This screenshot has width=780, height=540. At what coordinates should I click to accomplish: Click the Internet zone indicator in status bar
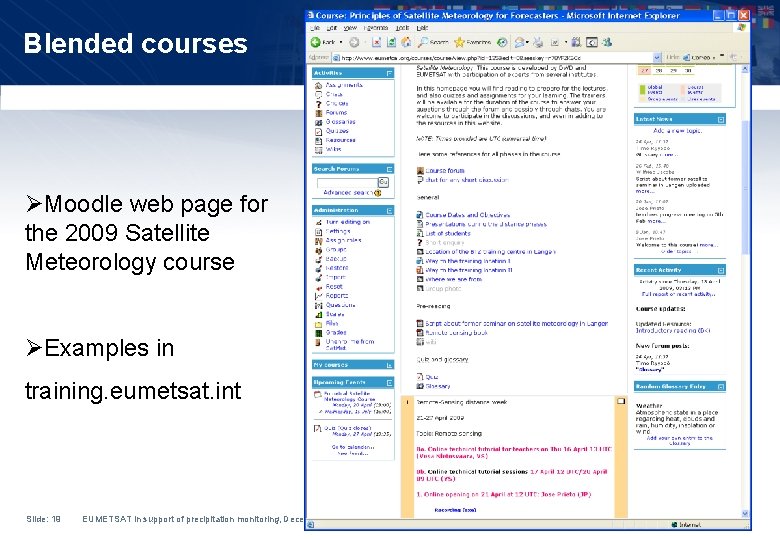pyautogui.click(x=686, y=525)
